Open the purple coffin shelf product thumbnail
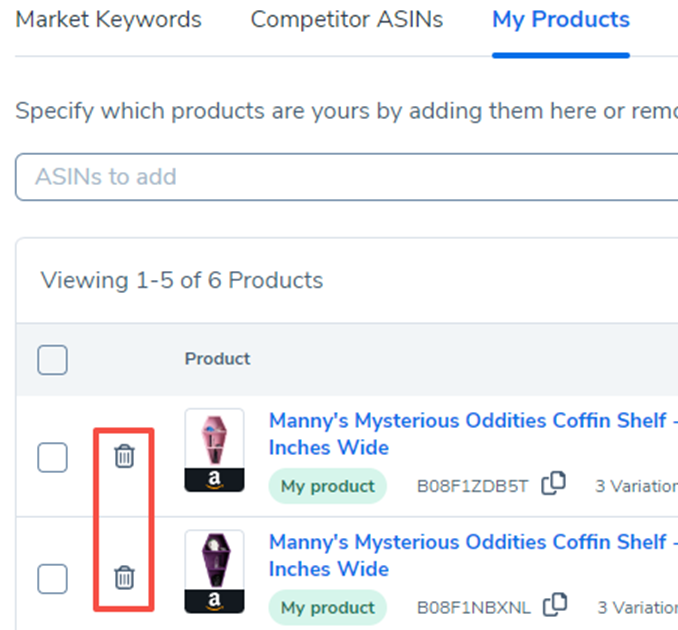This screenshot has height=630, width=678. click(x=214, y=571)
